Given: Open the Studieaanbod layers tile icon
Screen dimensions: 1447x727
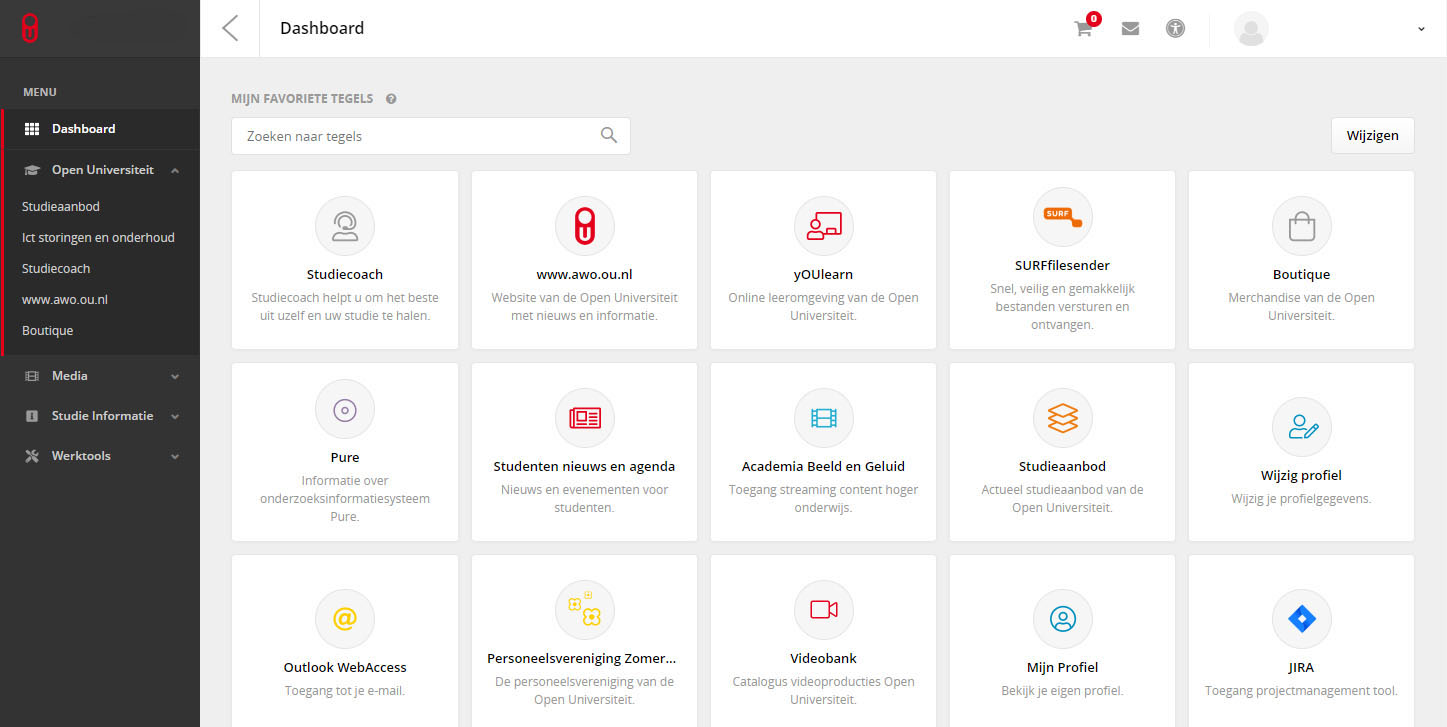Looking at the screenshot, I should tap(1062, 417).
